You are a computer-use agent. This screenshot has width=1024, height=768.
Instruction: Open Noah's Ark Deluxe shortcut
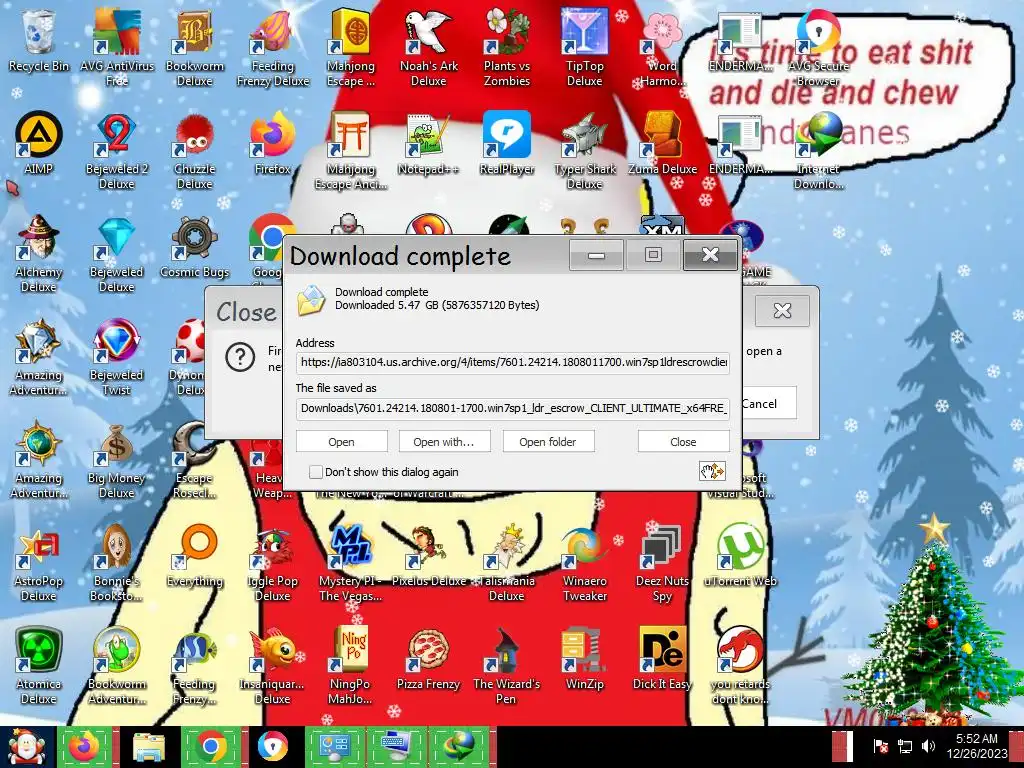[x=429, y=47]
